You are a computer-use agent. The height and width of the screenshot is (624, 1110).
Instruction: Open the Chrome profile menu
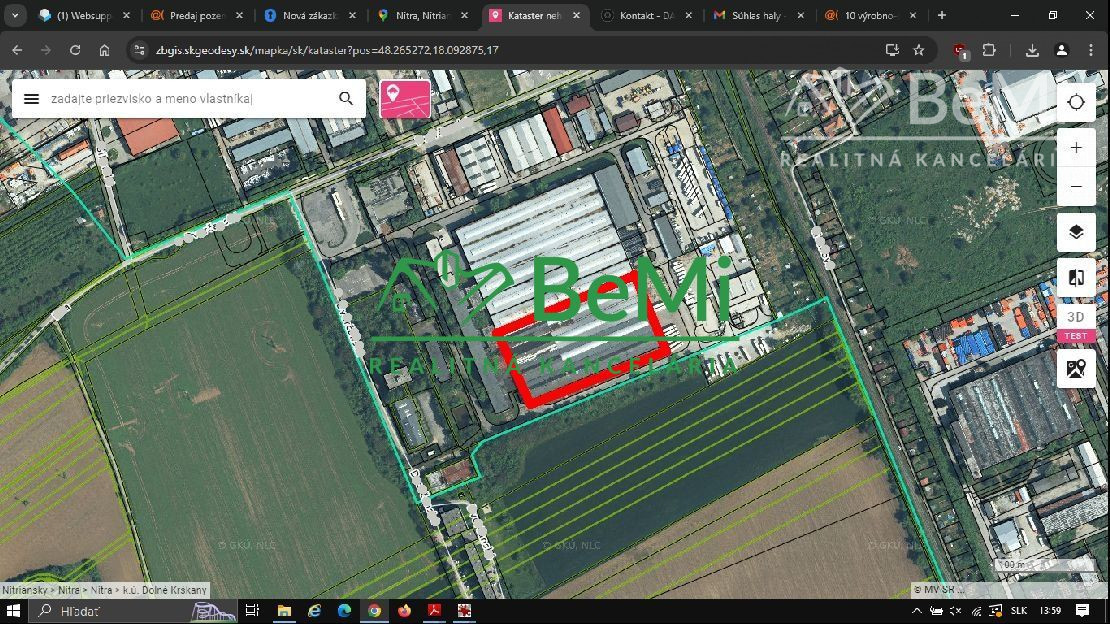point(1061,50)
